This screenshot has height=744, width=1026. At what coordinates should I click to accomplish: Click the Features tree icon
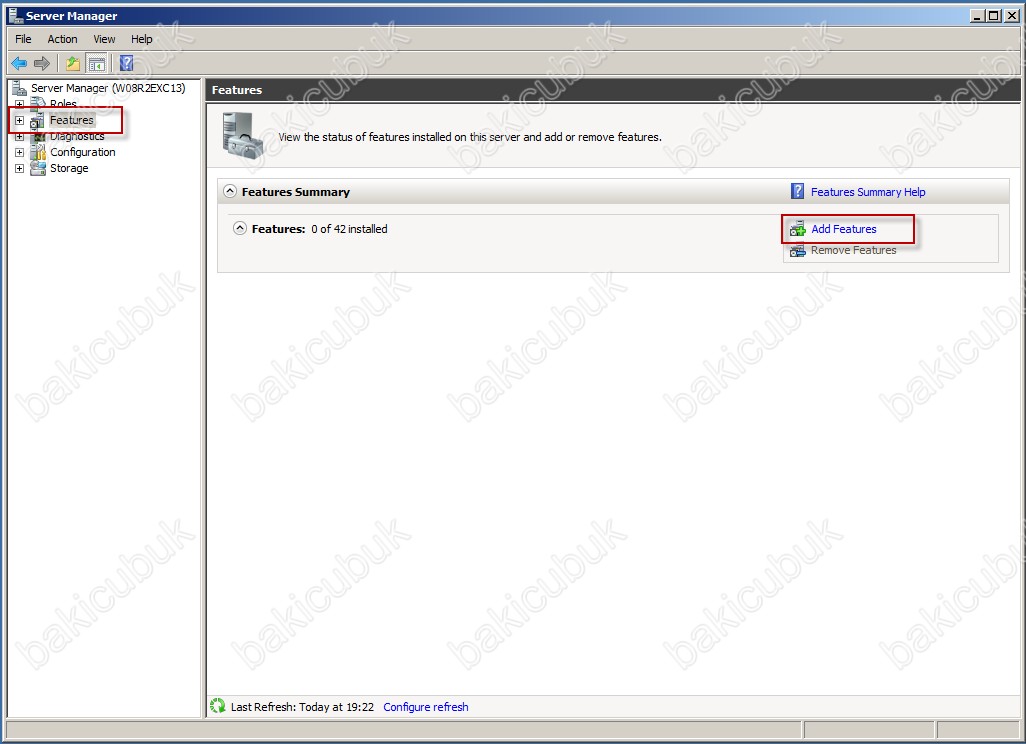pos(37,120)
